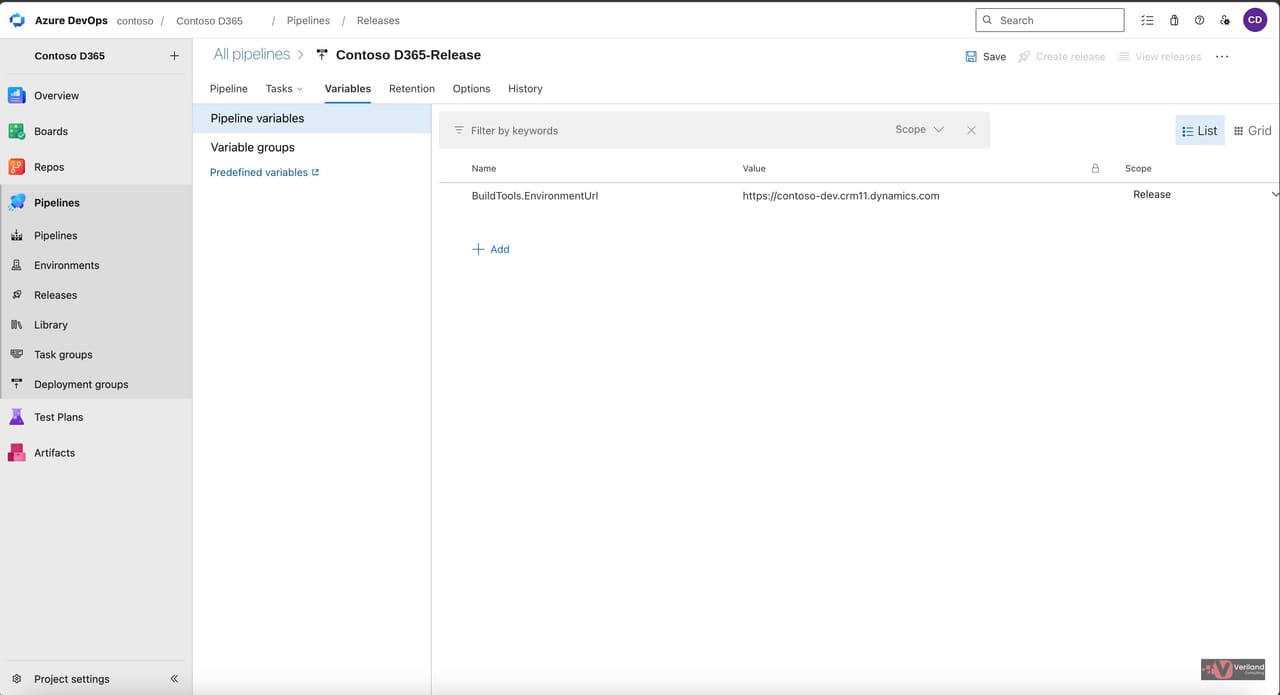Switch to the History tab

tap(525, 88)
